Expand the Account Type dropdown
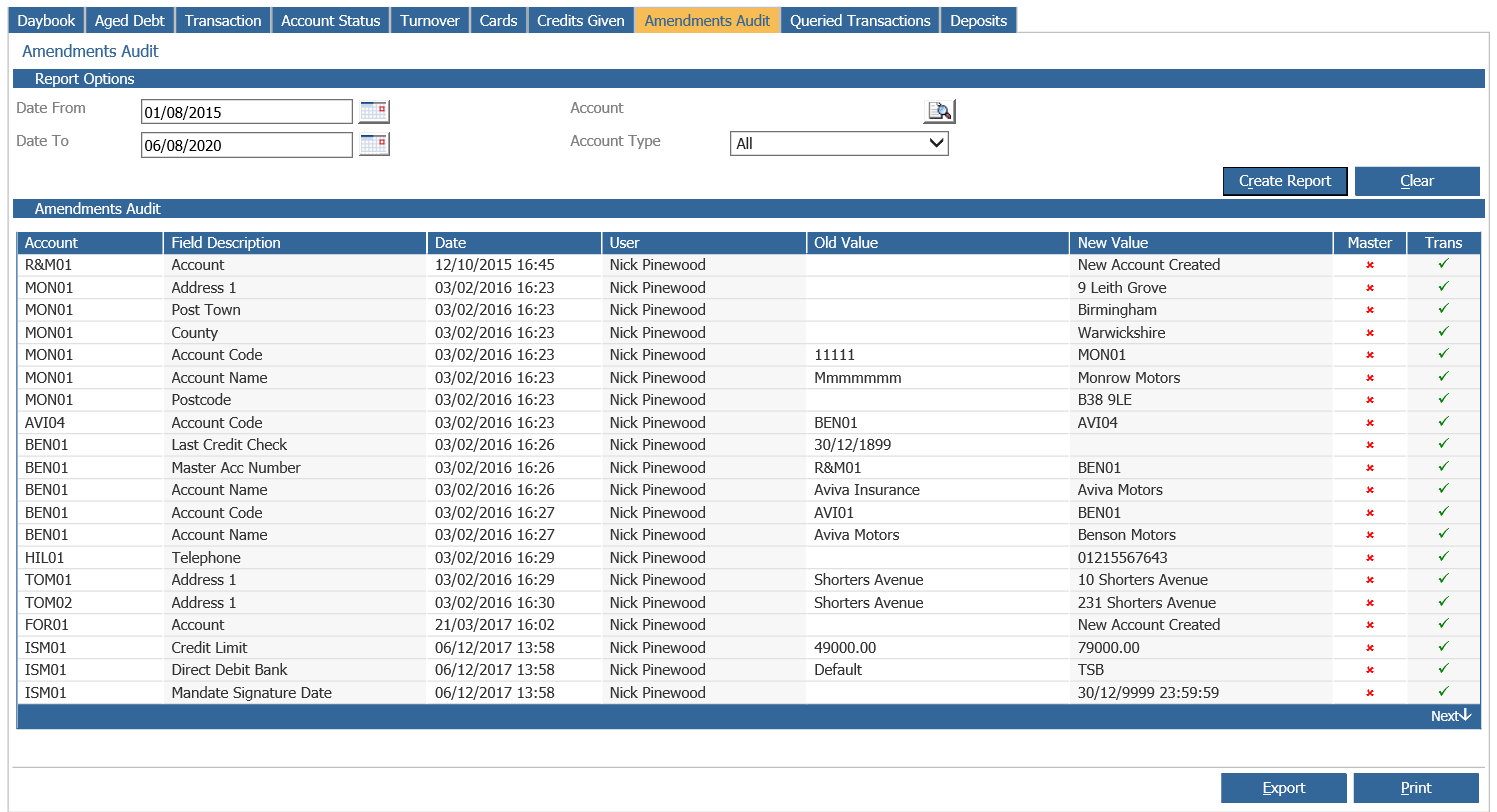 pos(839,144)
